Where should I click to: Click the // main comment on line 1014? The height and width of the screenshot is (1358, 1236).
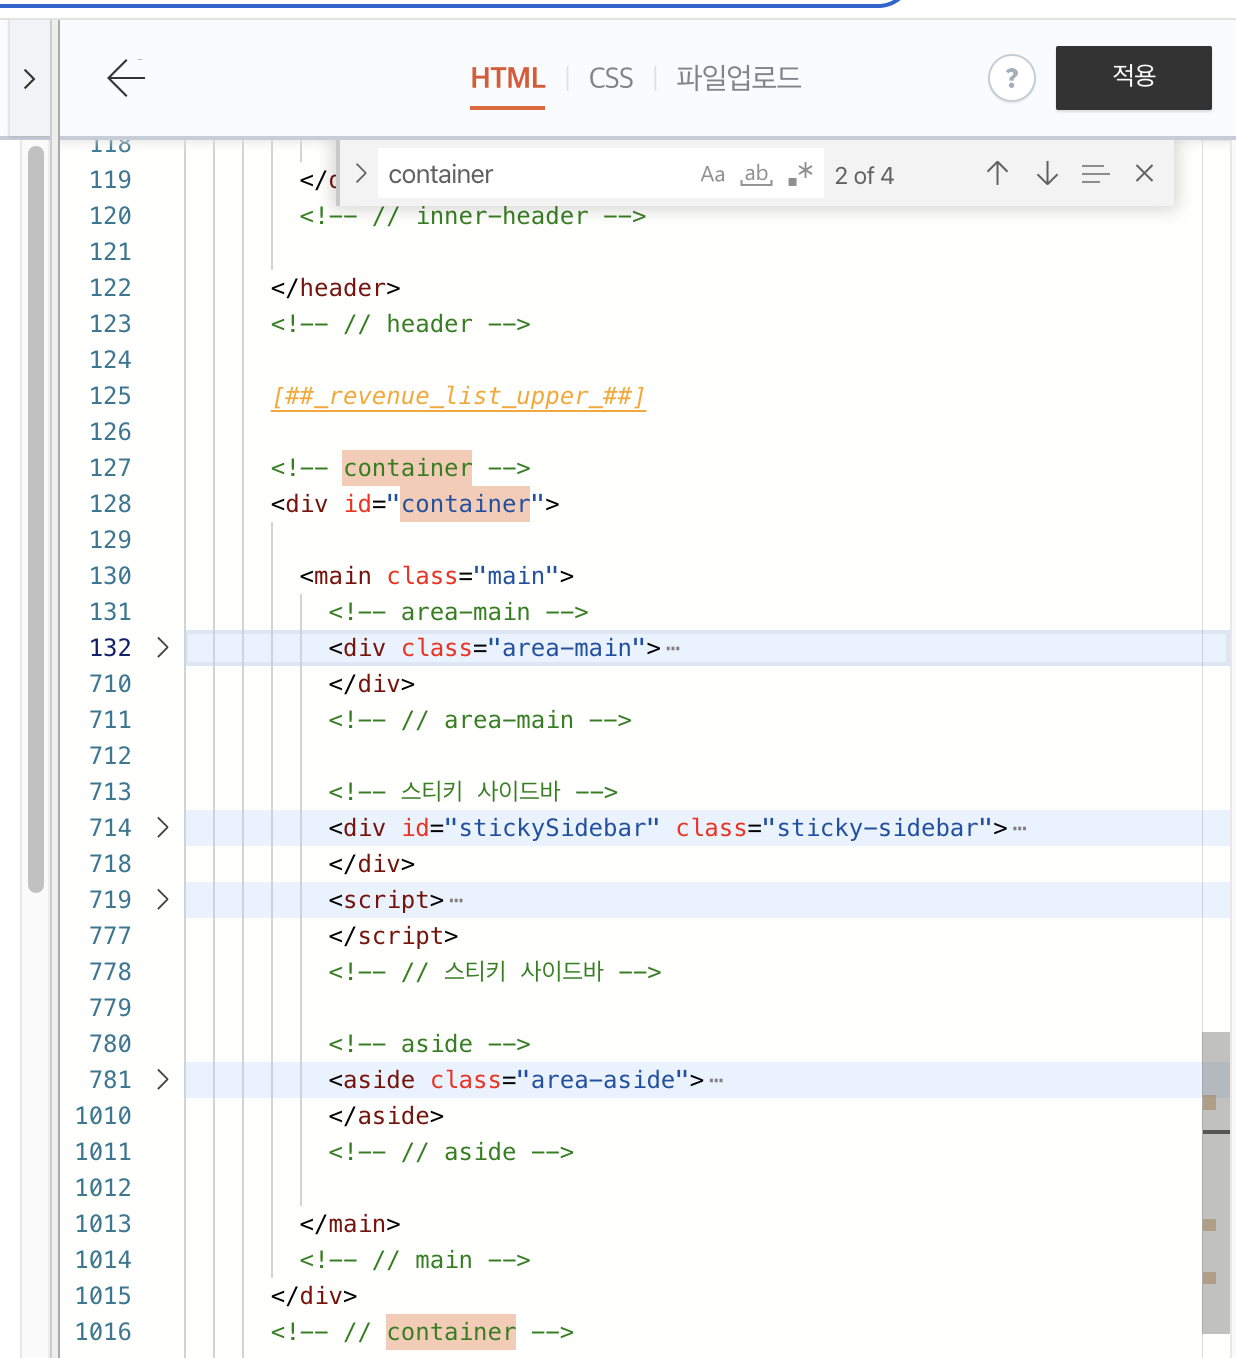pyautogui.click(x=415, y=1260)
